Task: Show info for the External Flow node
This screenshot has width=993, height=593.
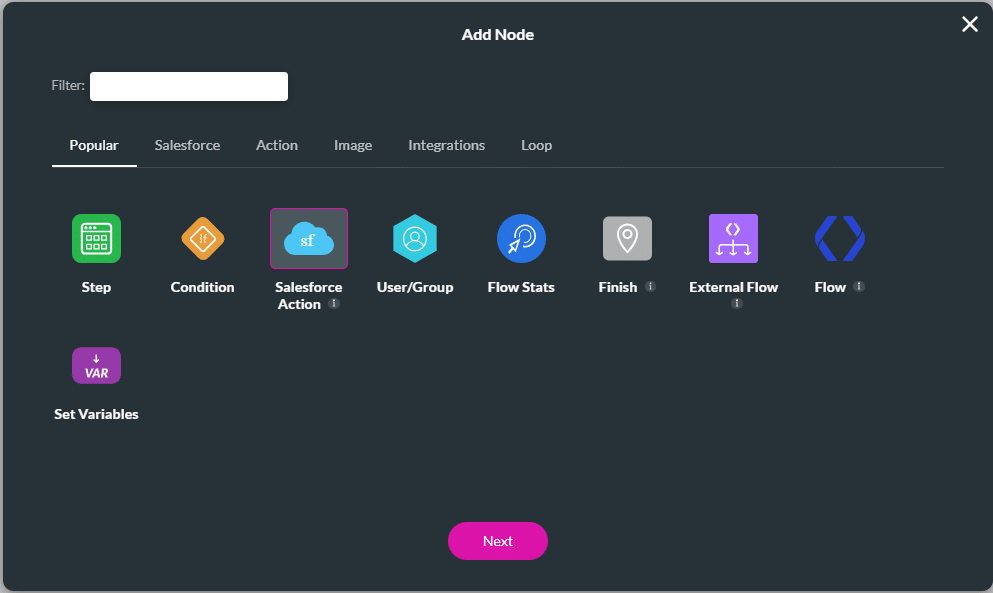Action: click(x=736, y=303)
